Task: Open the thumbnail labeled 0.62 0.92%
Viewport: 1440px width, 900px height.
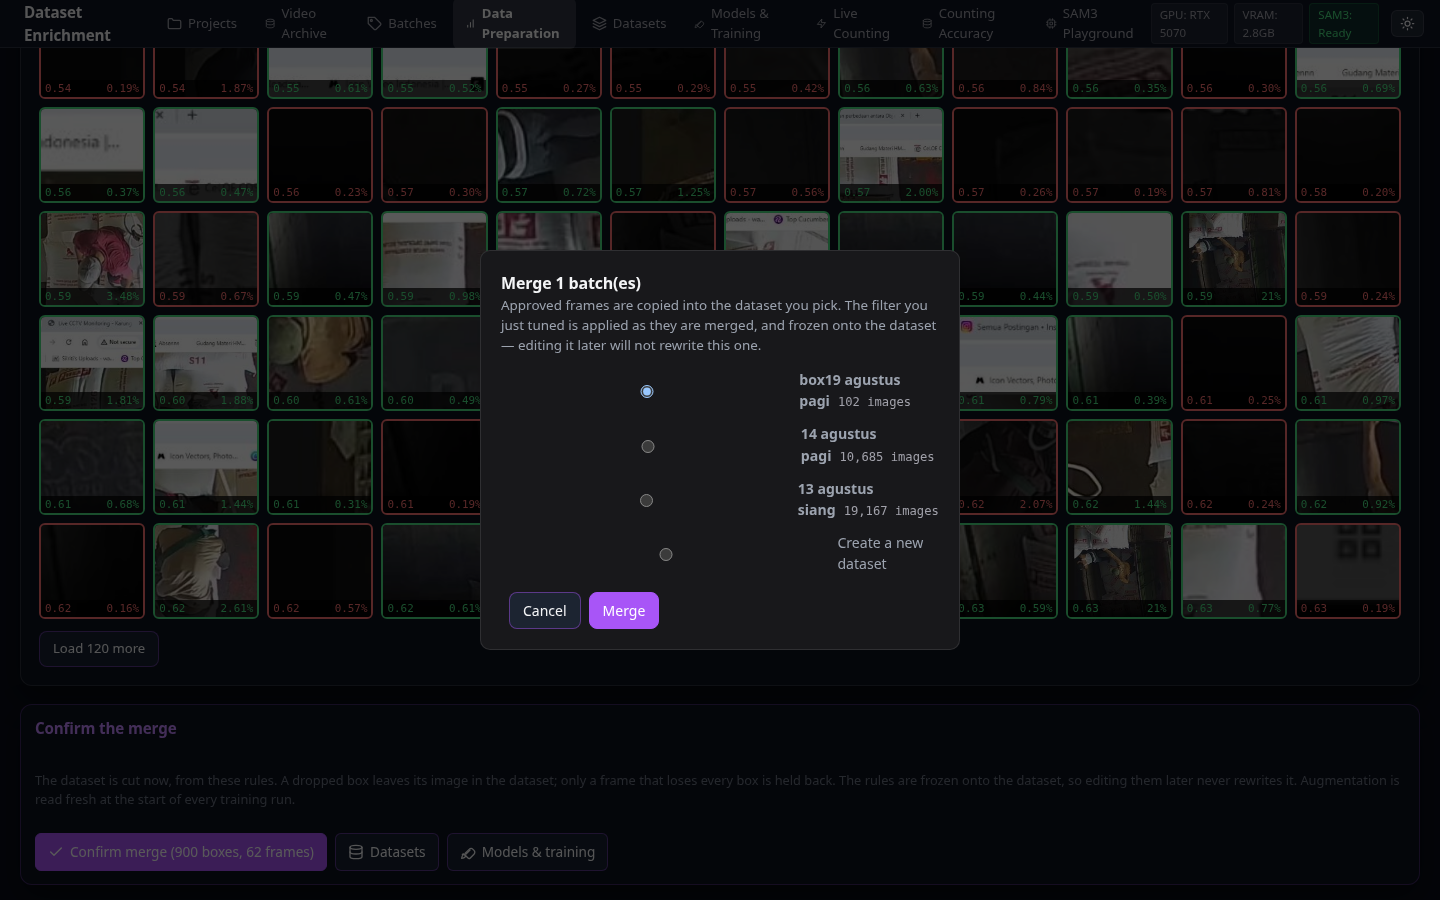Action: point(1348,467)
